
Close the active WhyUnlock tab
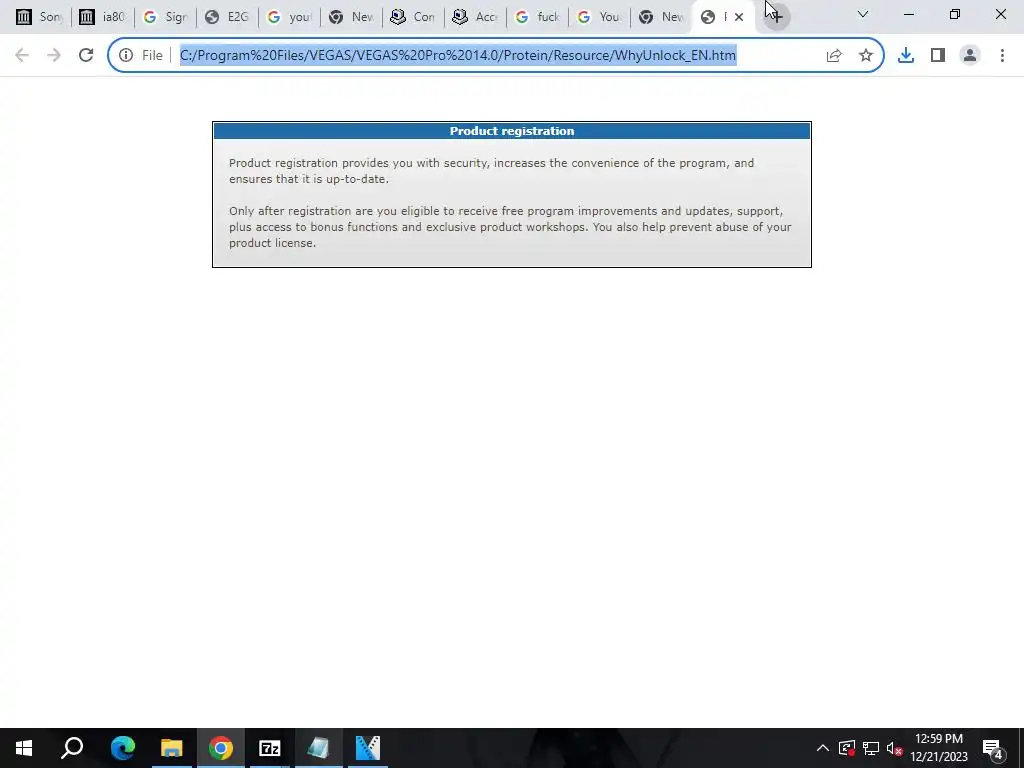click(739, 17)
